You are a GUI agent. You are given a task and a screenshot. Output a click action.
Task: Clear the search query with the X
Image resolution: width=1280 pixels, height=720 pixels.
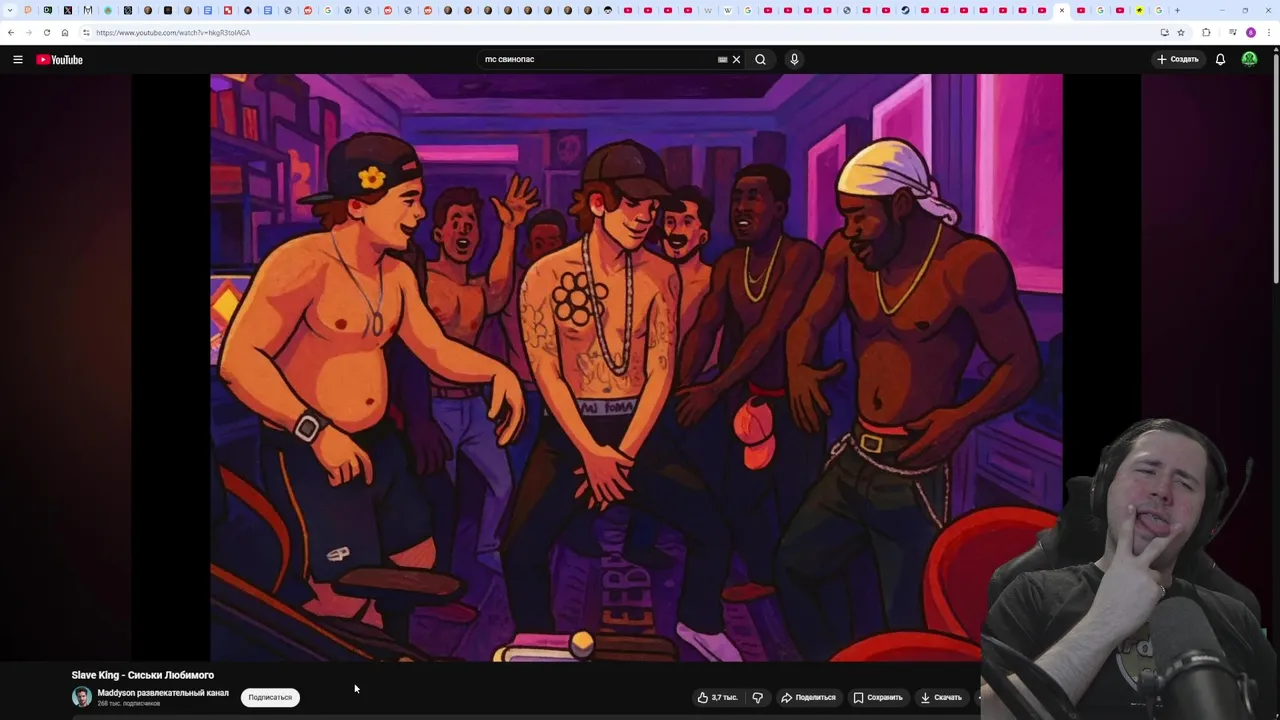736,59
